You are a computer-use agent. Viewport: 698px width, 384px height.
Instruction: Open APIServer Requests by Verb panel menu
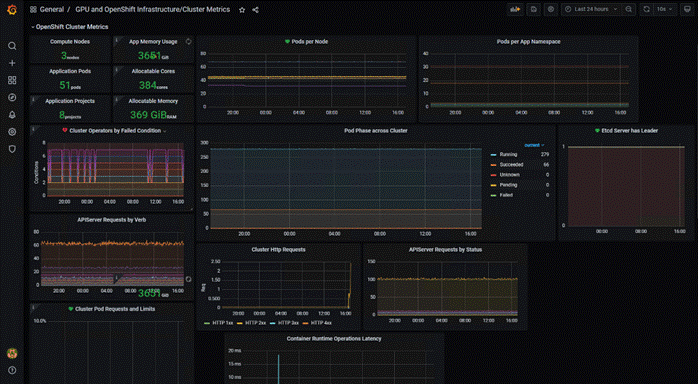click(x=111, y=220)
